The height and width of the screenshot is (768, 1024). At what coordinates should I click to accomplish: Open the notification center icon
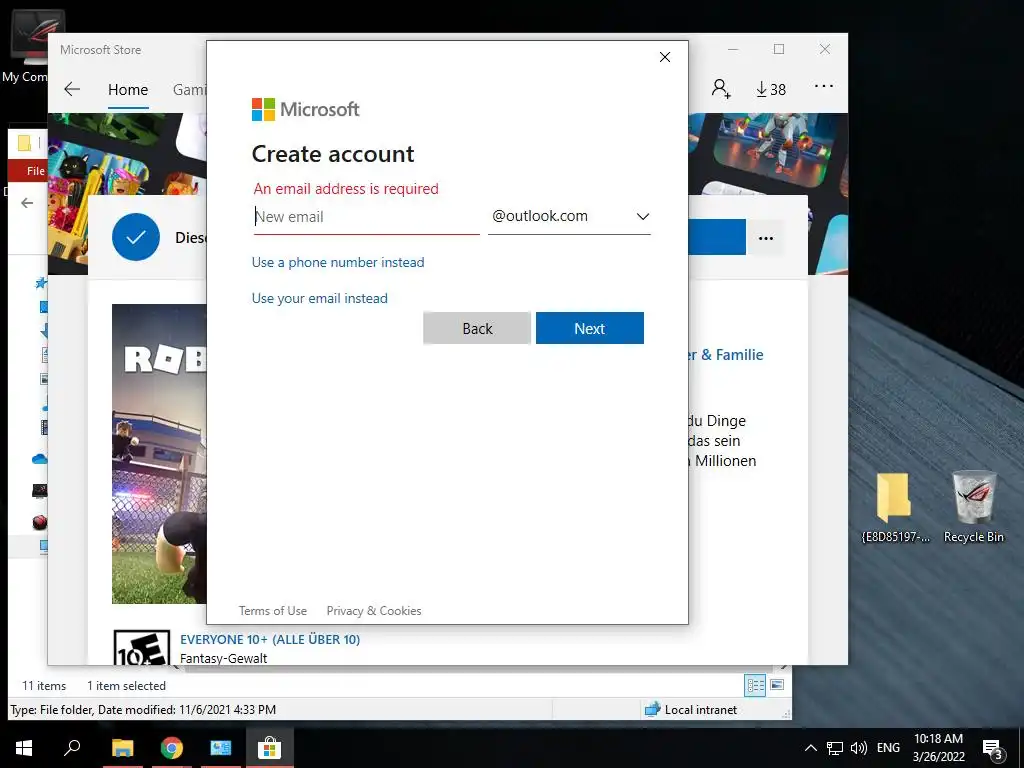(993, 749)
